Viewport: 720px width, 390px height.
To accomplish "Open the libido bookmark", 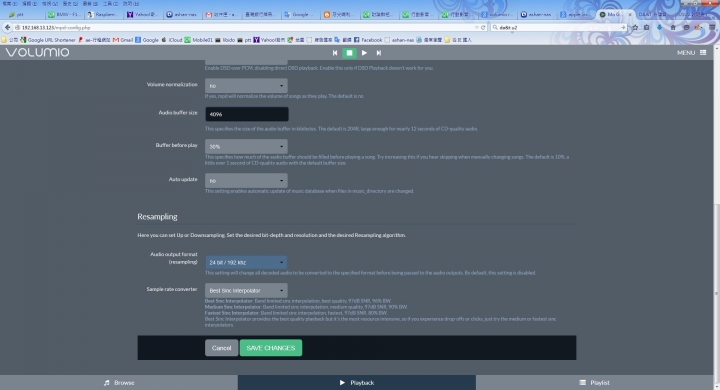I will 225,40.
